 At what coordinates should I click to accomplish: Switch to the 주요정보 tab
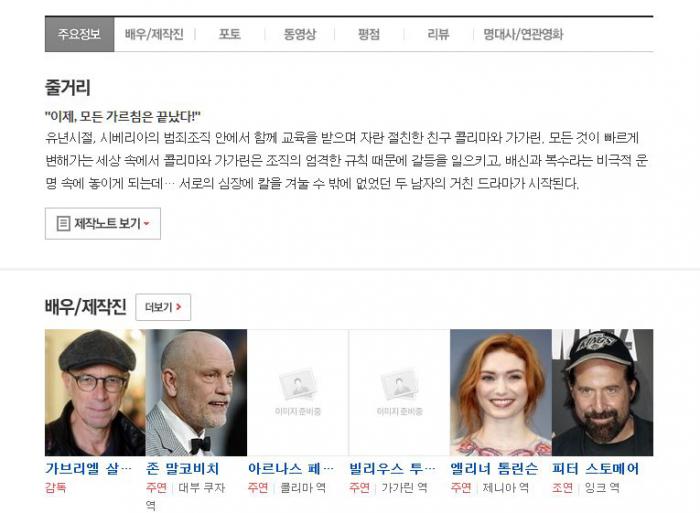(79, 34)
